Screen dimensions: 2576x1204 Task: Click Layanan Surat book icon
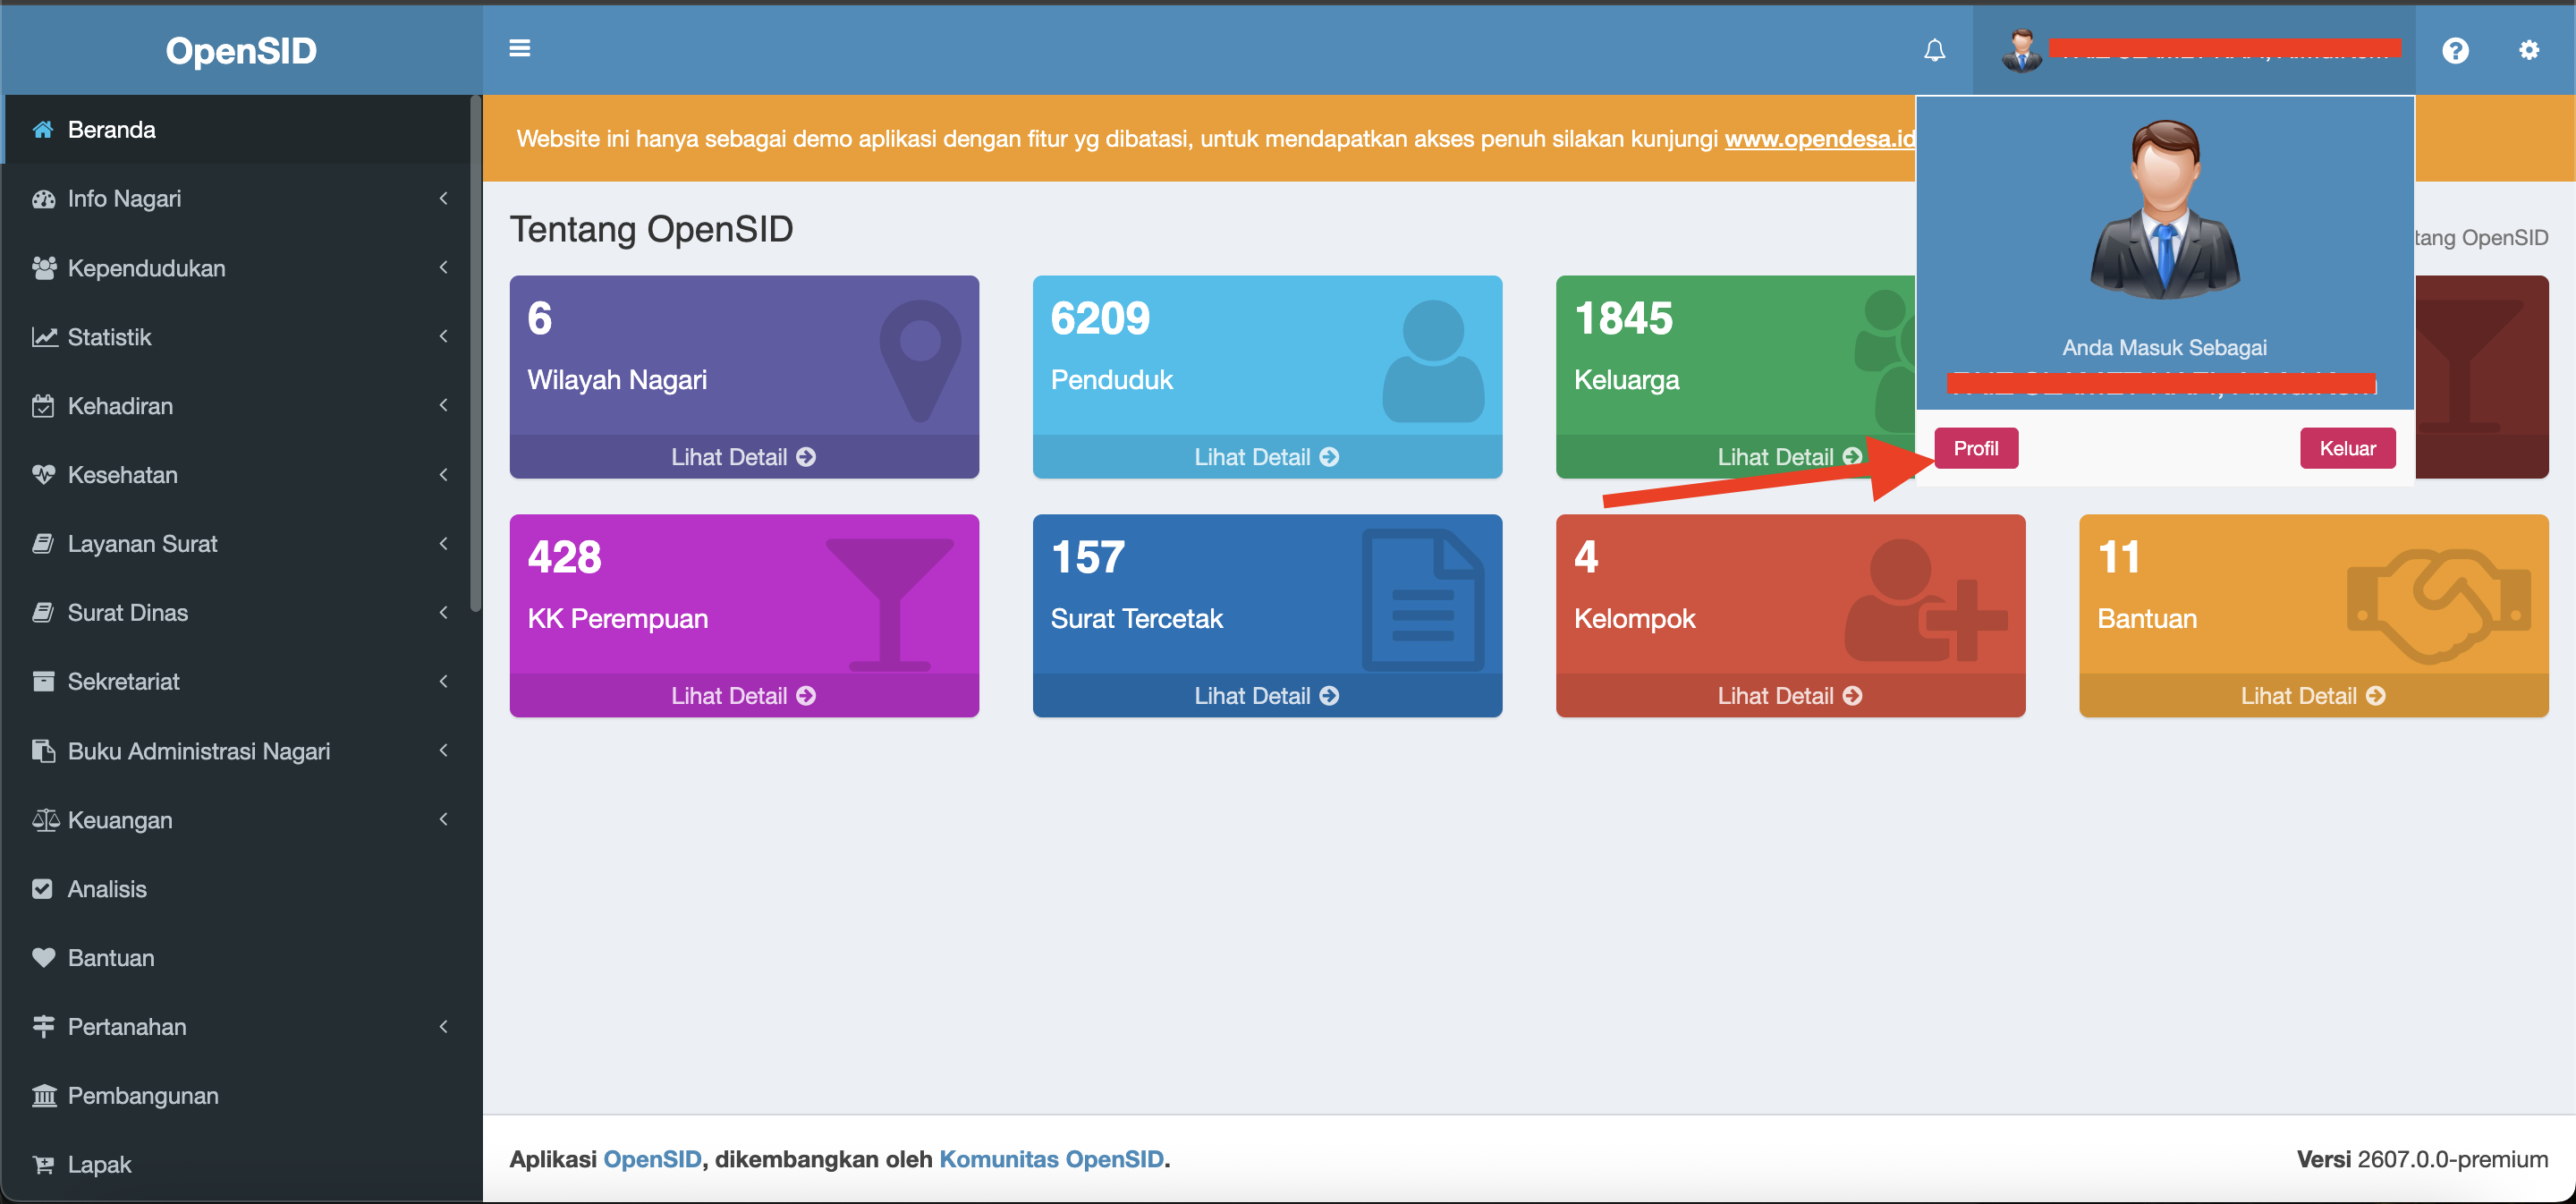tap(43, 544)
